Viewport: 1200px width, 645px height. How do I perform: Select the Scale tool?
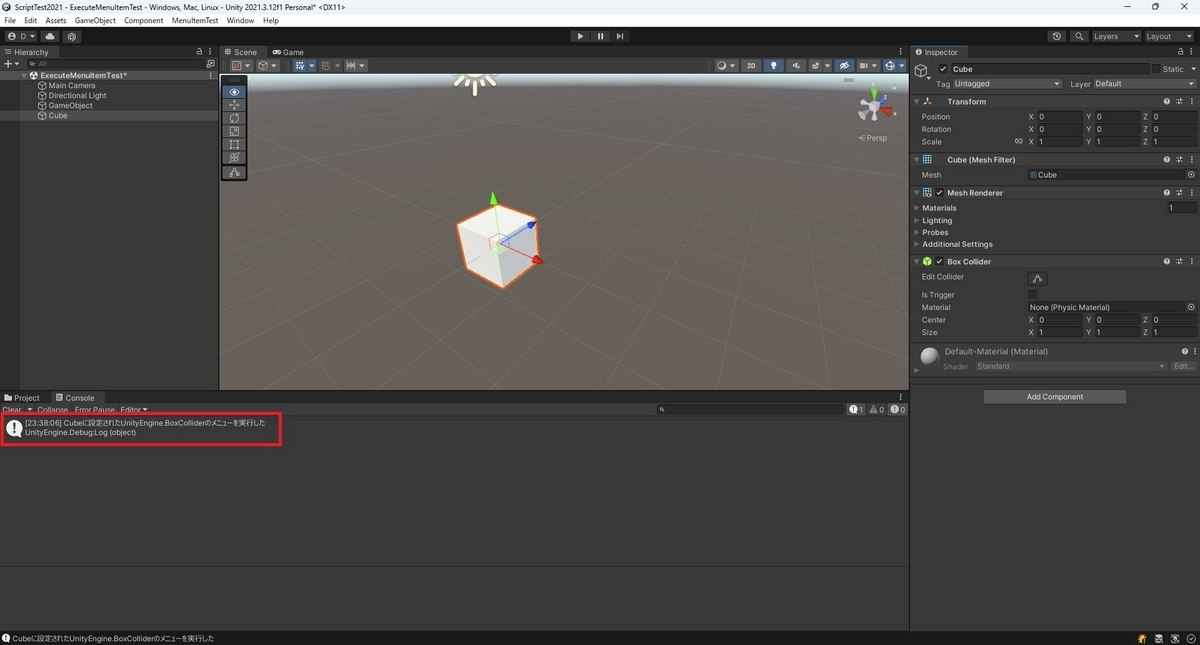coord(234,131)
